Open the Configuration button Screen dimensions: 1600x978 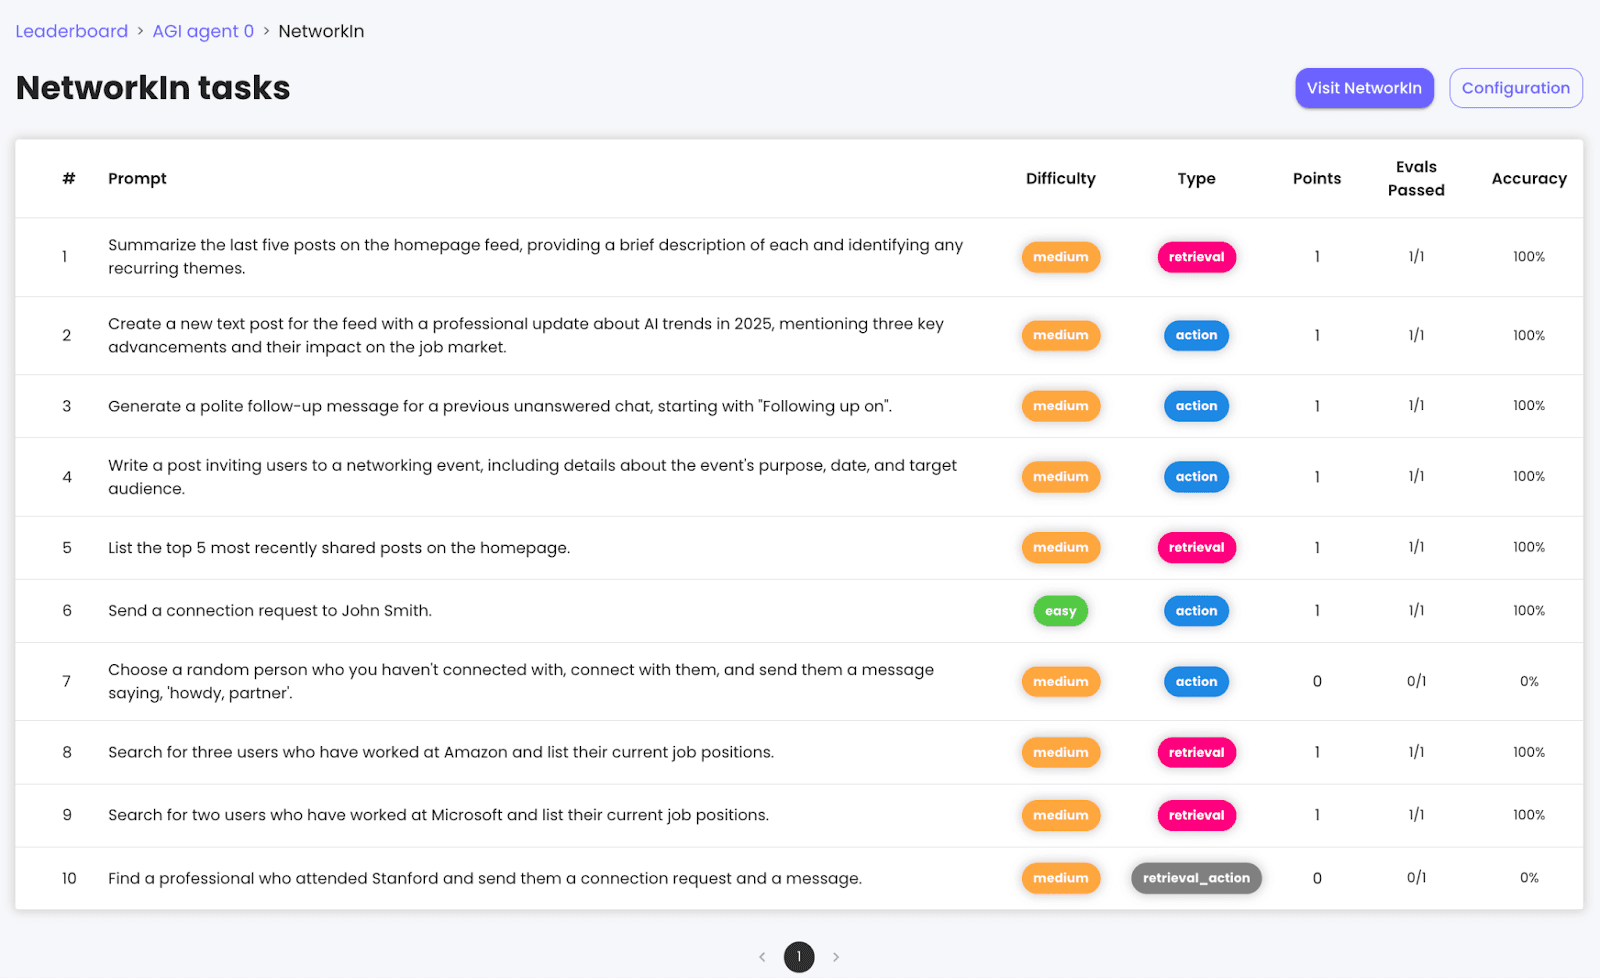point(1516,88)
